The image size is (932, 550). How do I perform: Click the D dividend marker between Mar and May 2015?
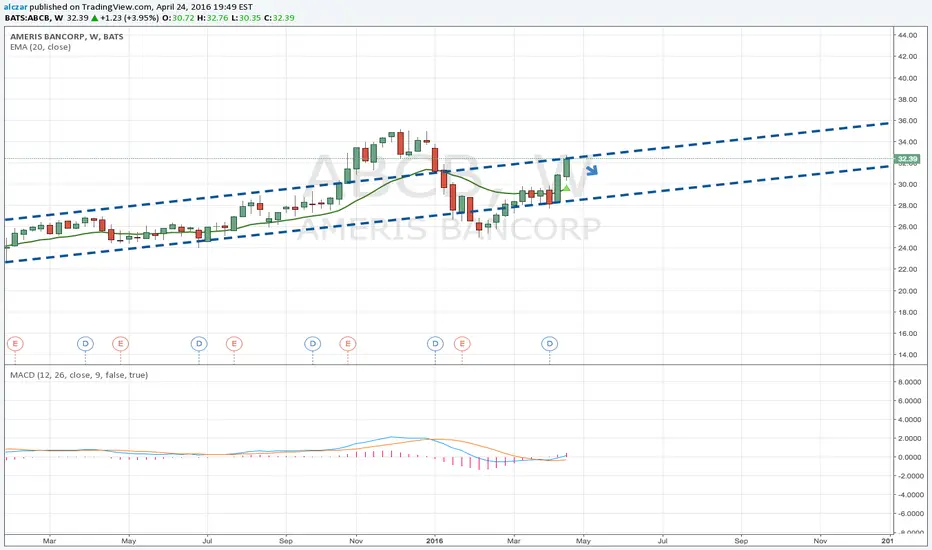click(x=85, y=344)
